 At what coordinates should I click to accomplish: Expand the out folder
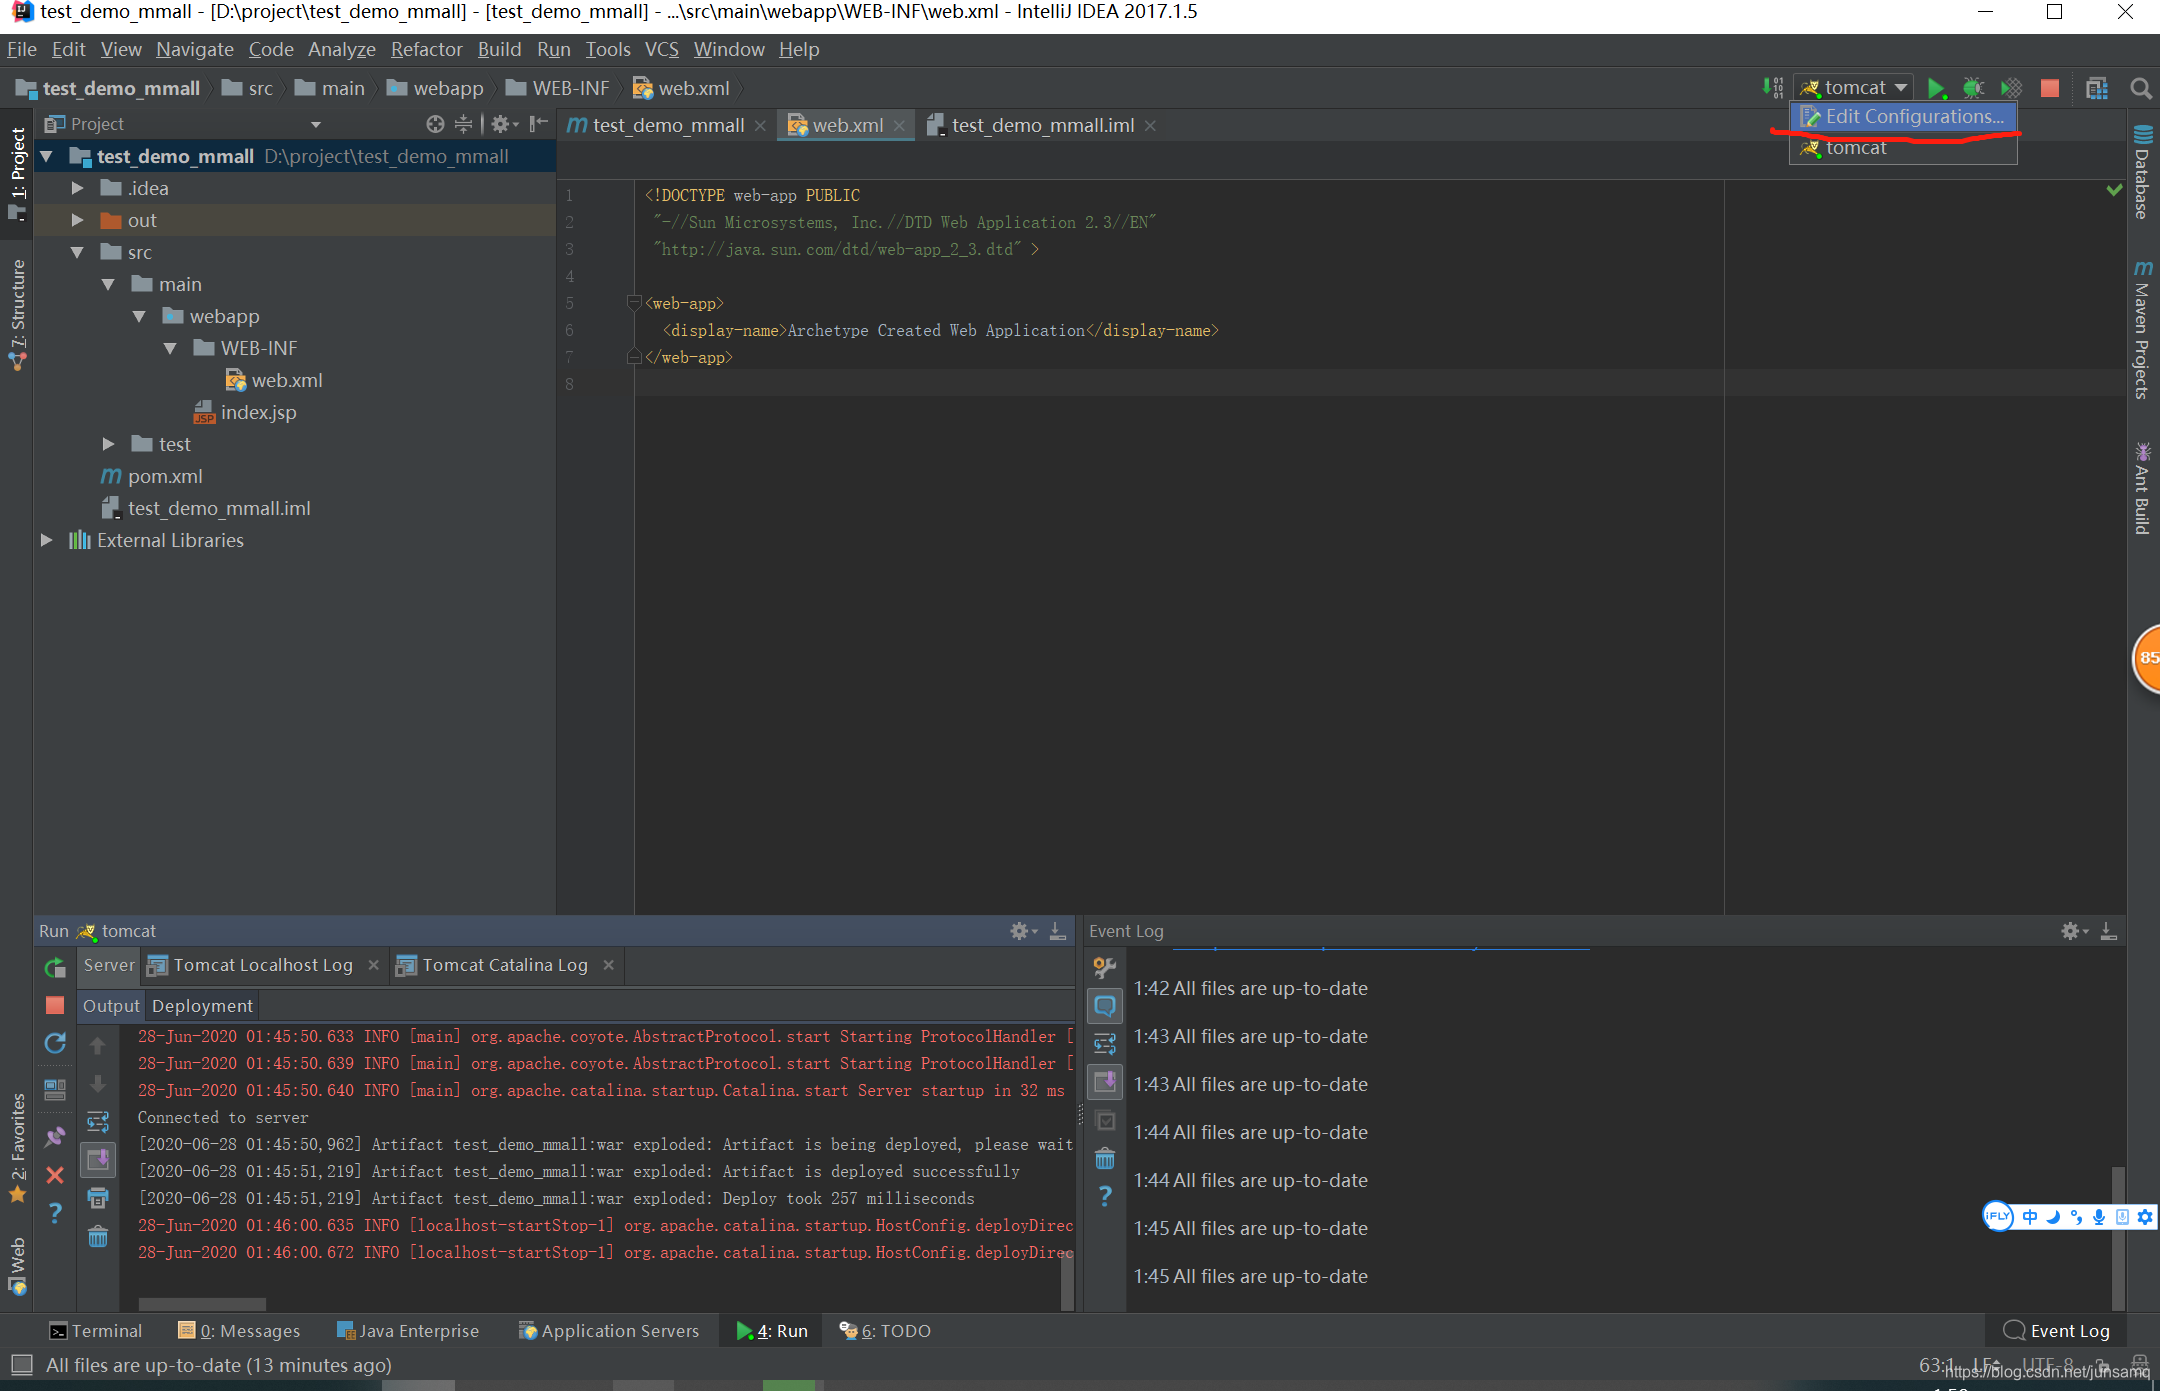coord(77,221)
